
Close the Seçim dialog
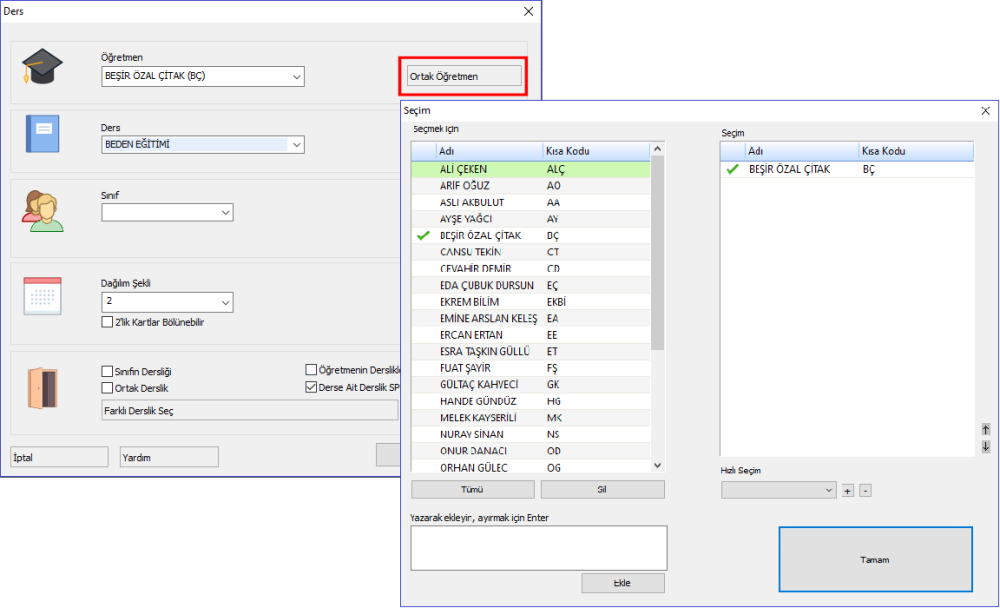pyautogui.click(x=985, y=111)
